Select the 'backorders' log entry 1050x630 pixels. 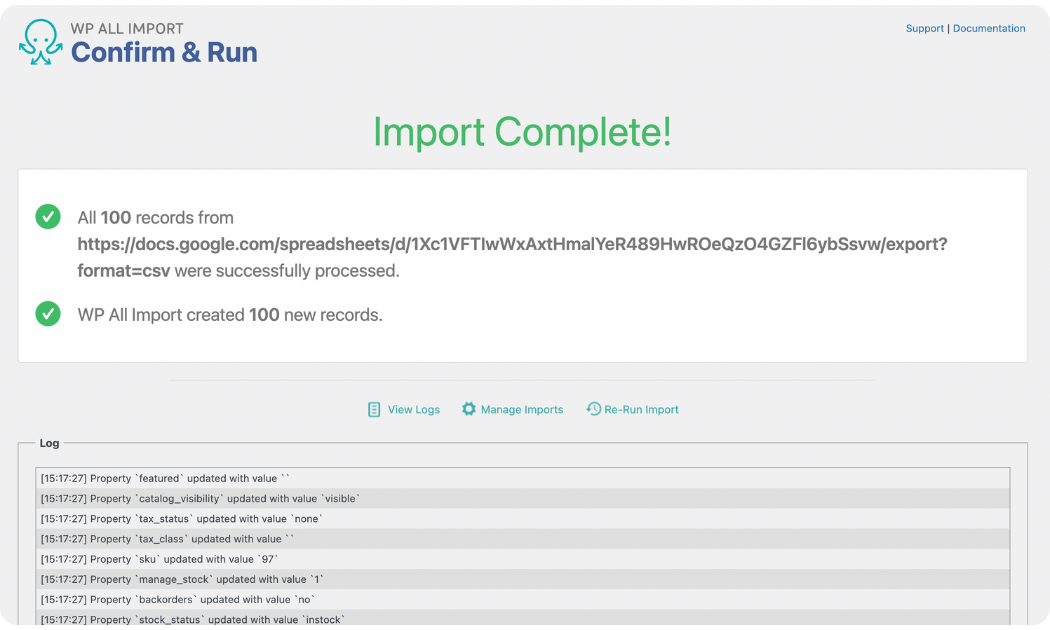coord(179,600)
